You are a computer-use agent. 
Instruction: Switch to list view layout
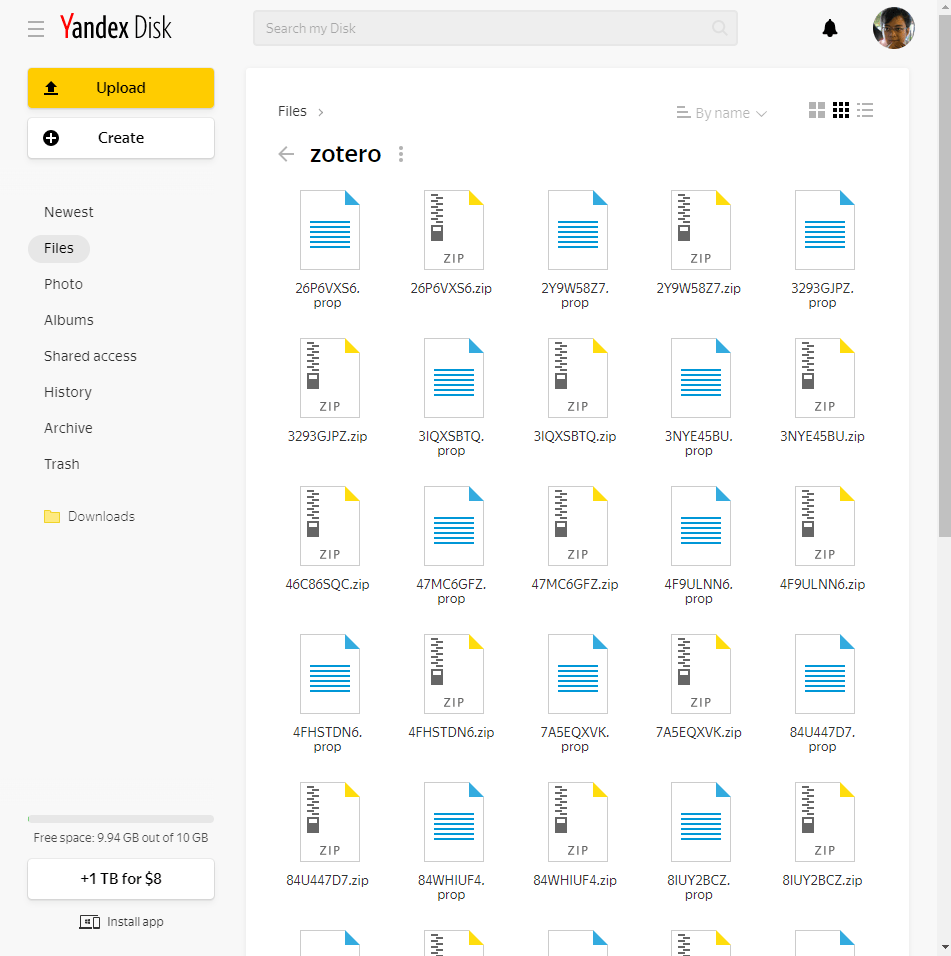pyautogui.click(x=866, y=111)
